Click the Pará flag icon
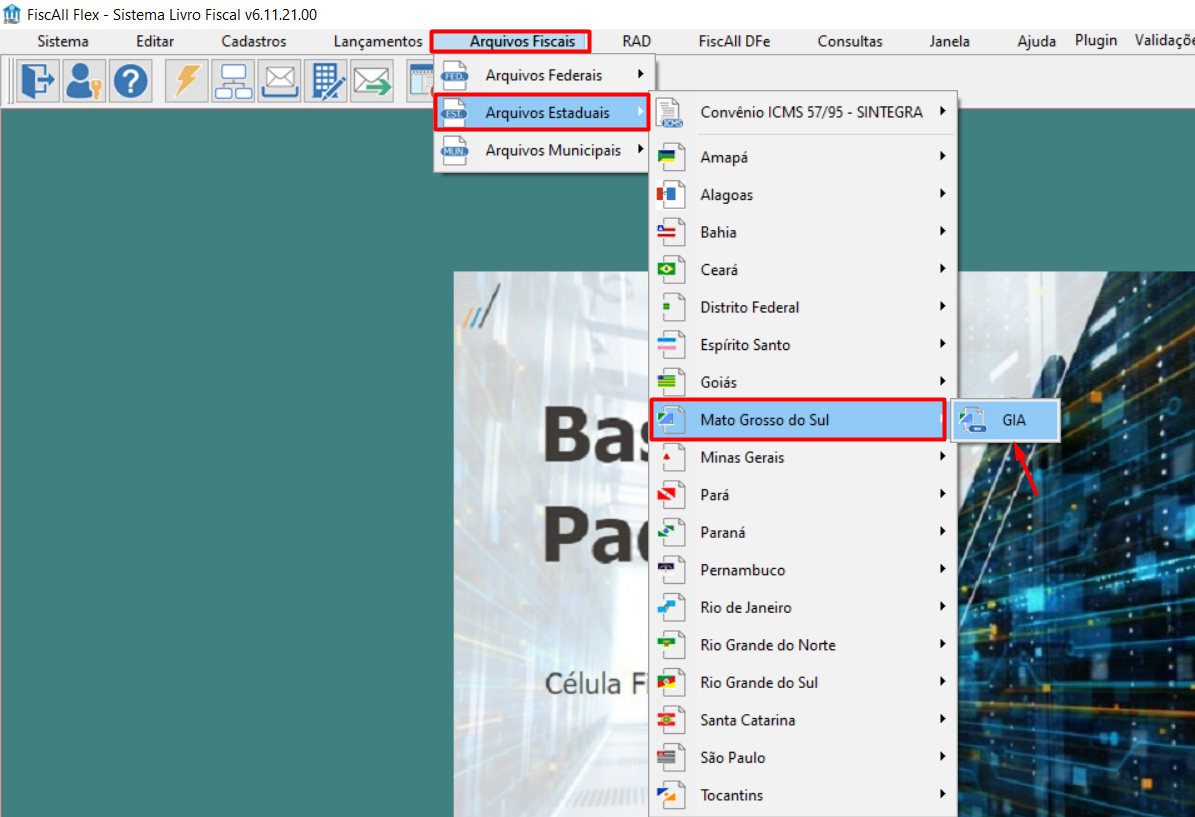This screenshot has width=1195, height=817. click(671, 495)
